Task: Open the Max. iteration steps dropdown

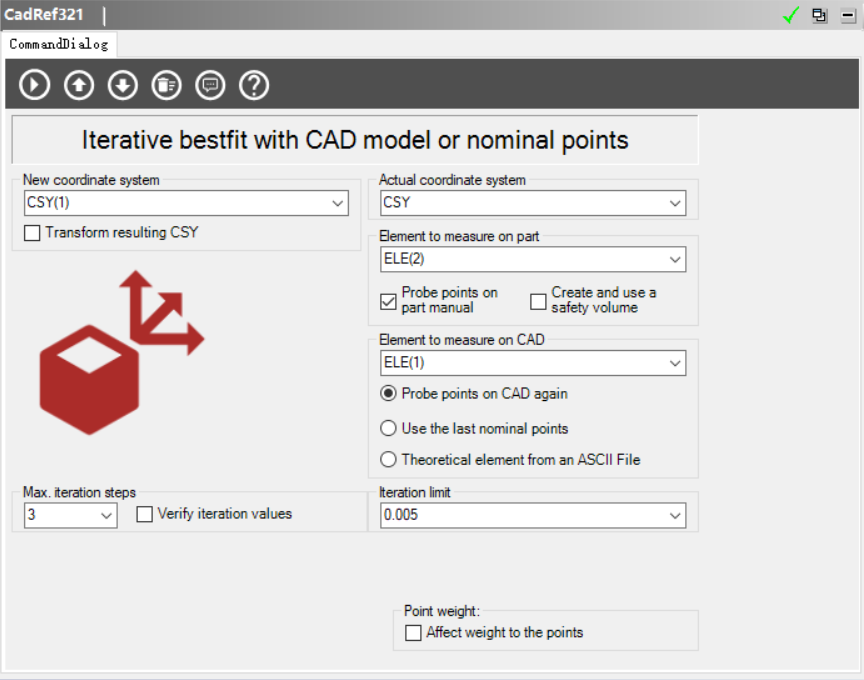Action: pyautogui.click(x=106, y=516)
